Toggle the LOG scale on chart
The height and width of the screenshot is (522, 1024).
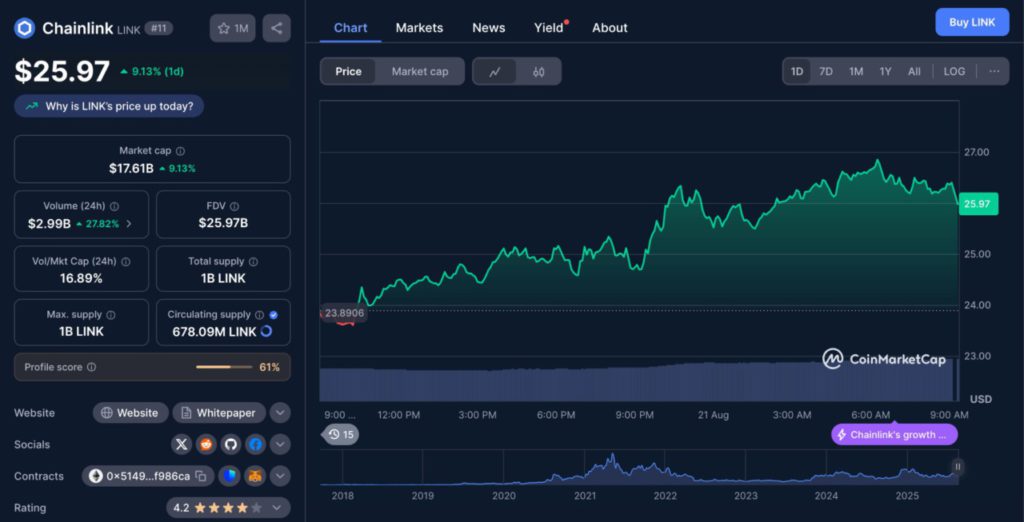tap(954, 71)
